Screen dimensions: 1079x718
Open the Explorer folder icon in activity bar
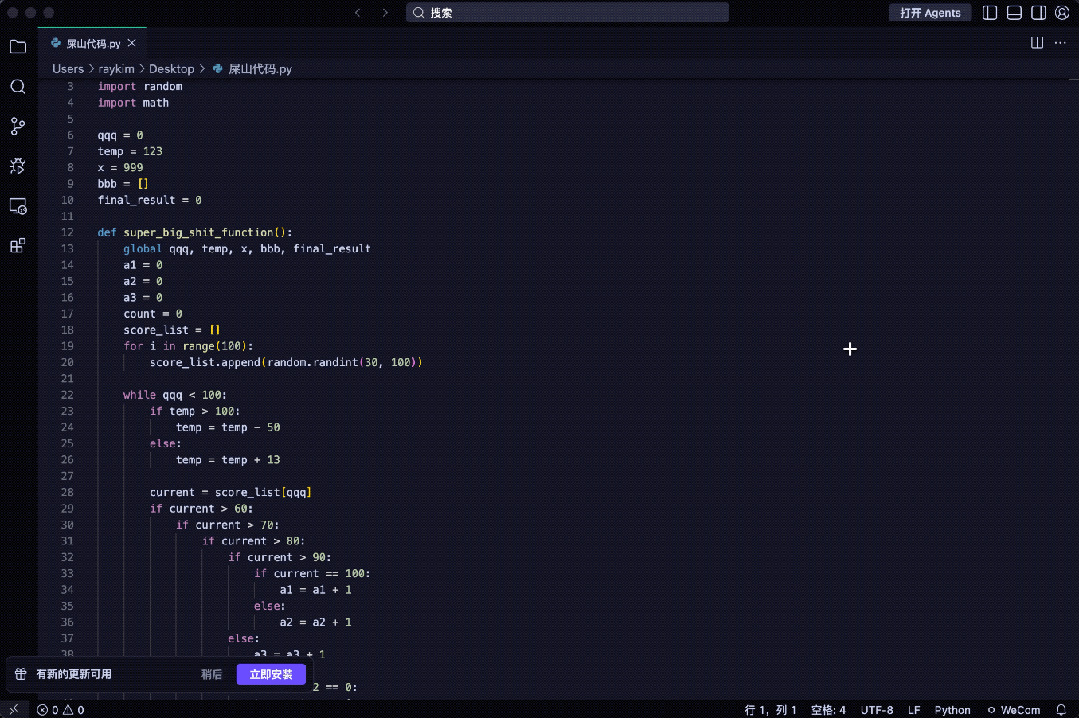pyautogui.click(x=18, y=47)
